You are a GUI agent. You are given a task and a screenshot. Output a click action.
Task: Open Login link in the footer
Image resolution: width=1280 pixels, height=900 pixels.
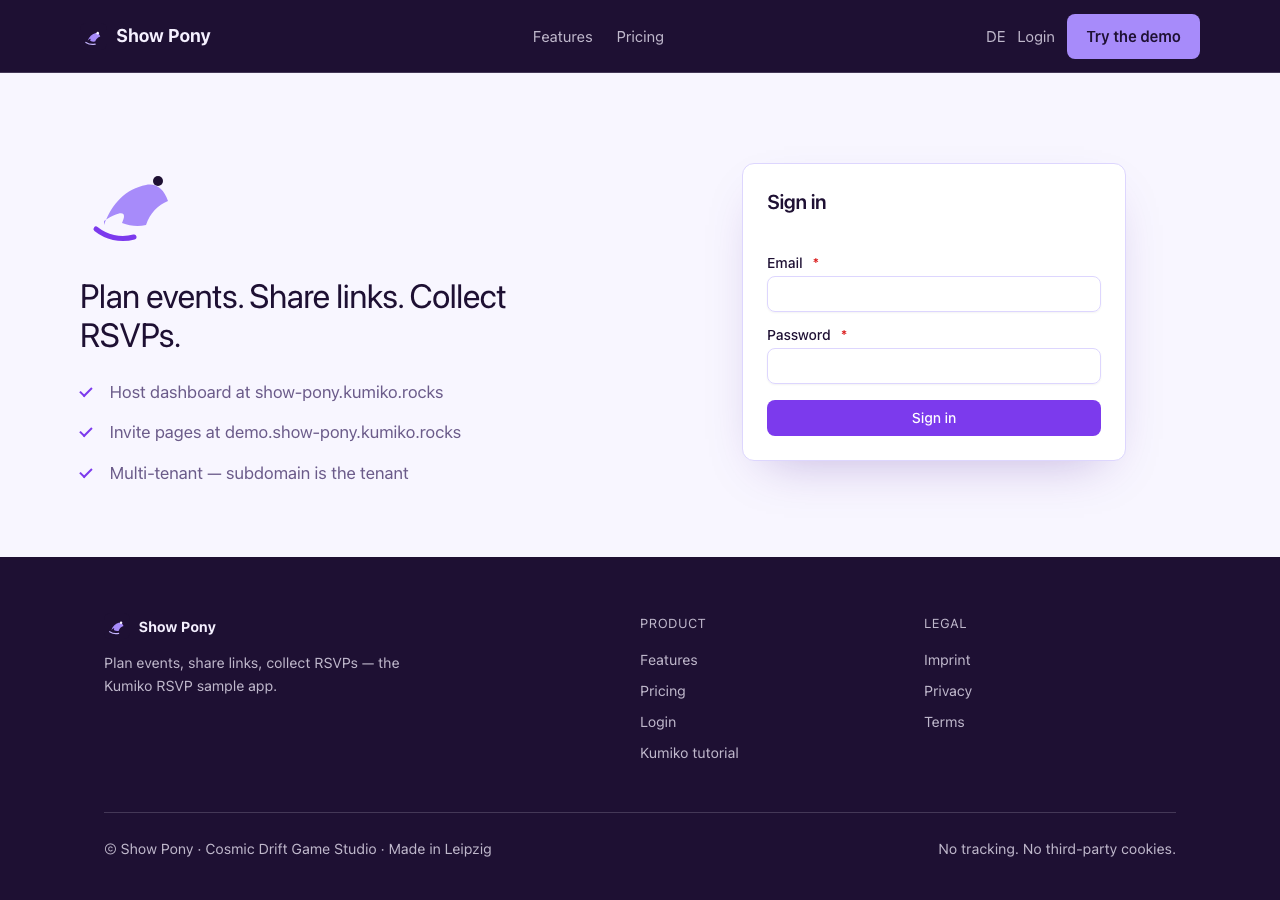658,722
